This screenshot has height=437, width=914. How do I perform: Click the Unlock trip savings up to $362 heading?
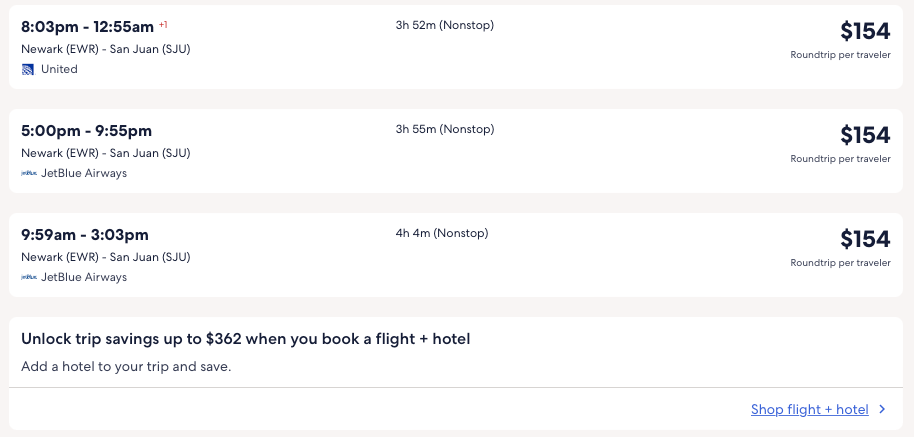(245, 339)
